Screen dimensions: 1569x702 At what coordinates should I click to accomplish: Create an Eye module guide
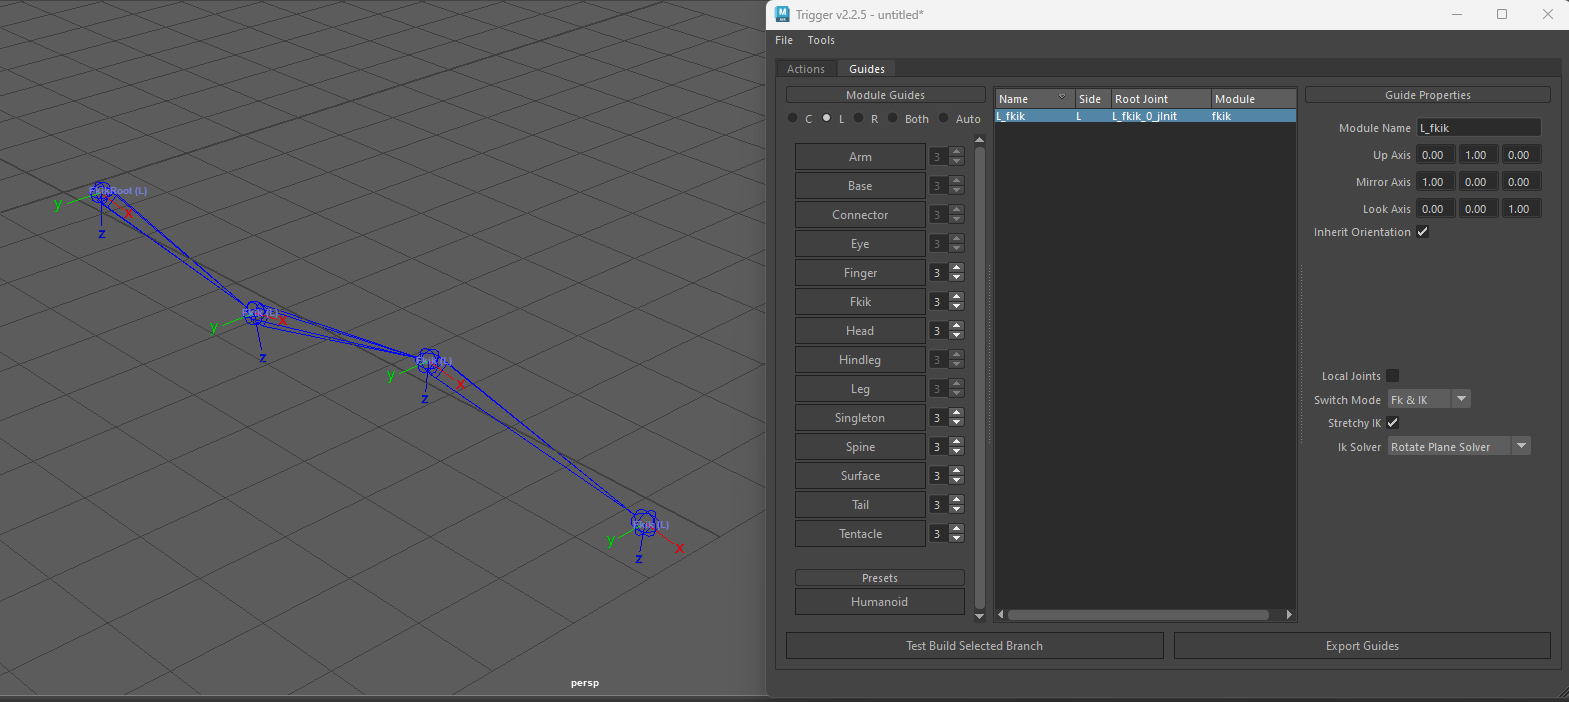860,244
